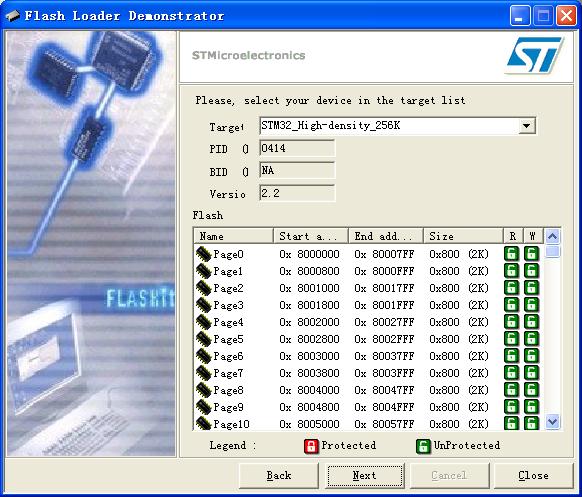Proceed with the Next button
This screenshot has height=497, width=582.
[x=364, y=475]
